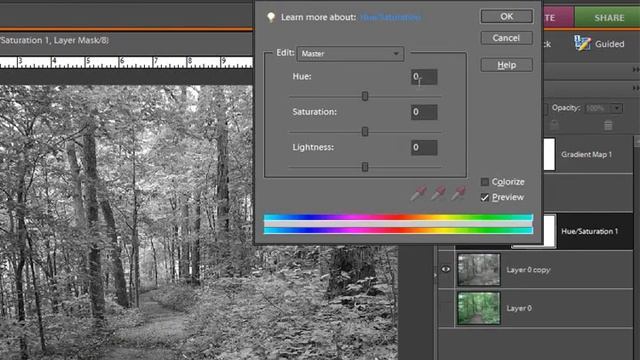Click the Lightness slider handle
This screenshot has width=640, height=360.
click(365, 167)
